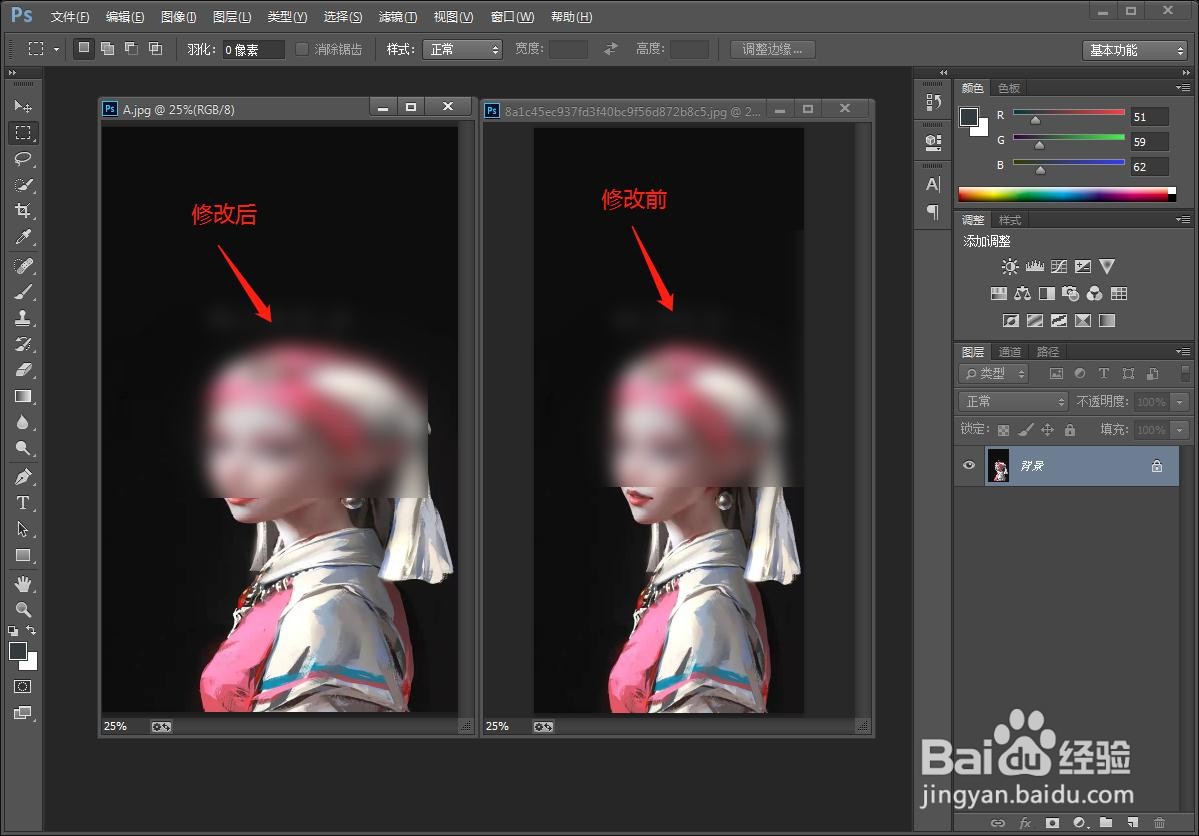Switch to the 色板 swatches tab

pos(1009,88)
